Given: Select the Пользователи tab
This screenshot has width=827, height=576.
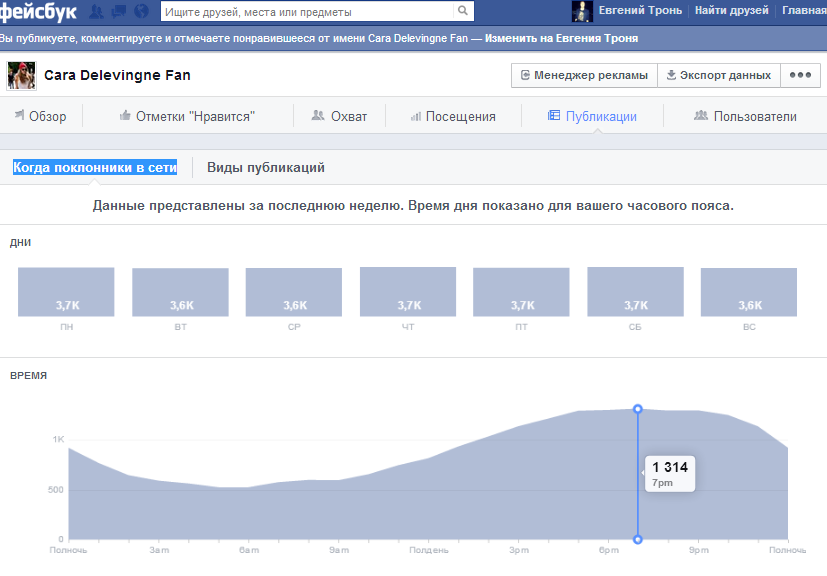Looking at the screenshot, I should click(745, 116).
